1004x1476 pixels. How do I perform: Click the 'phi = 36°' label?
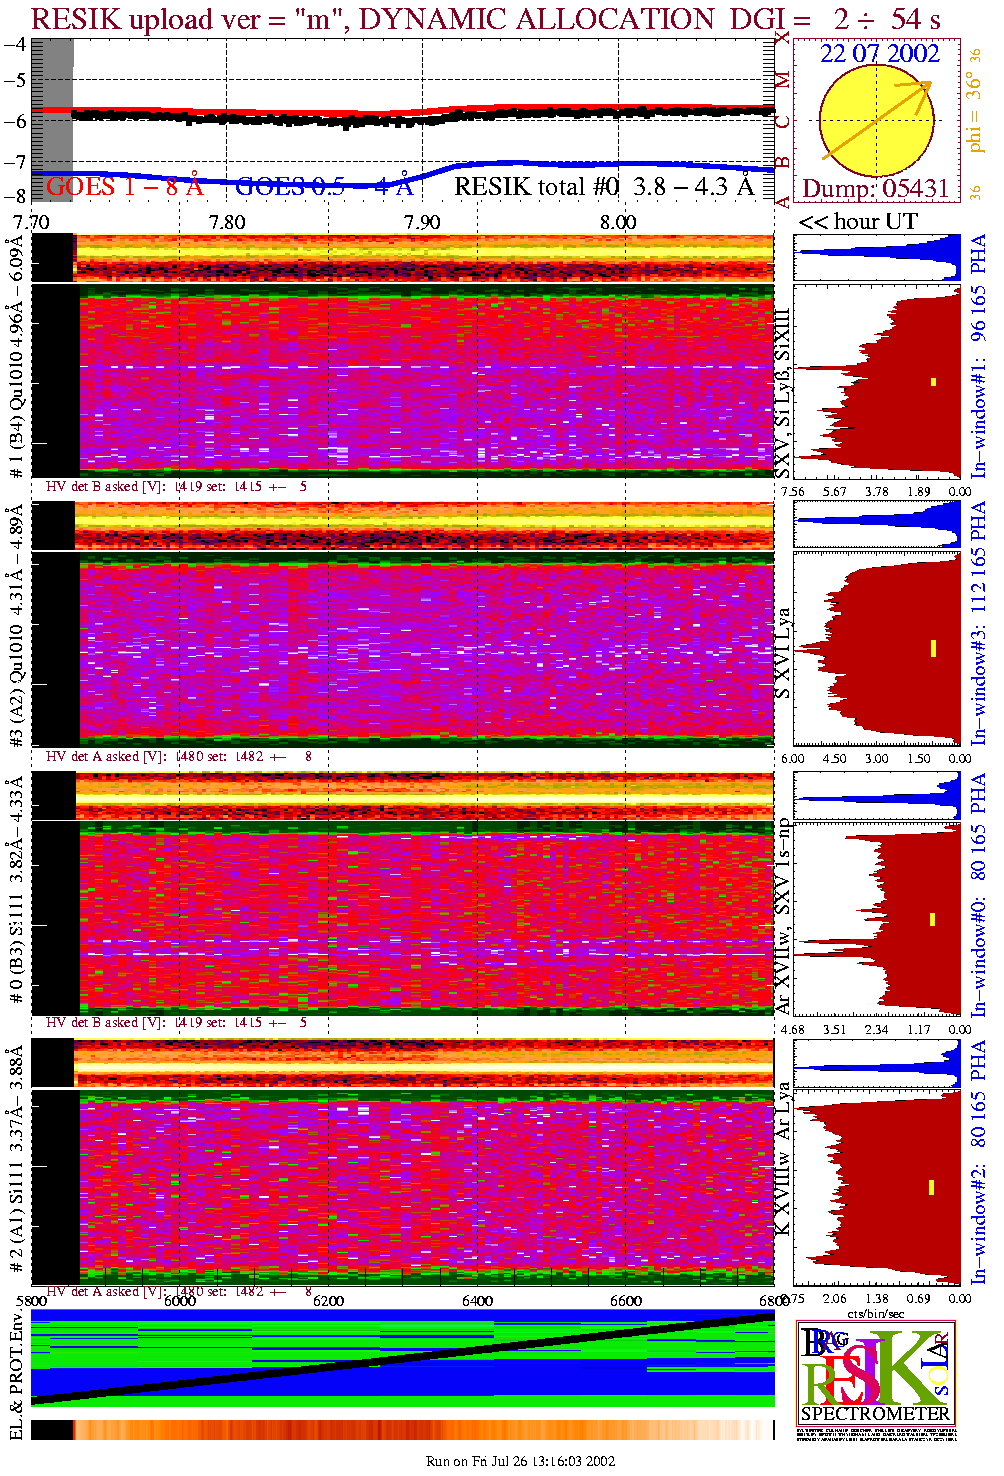click(974, 111)
